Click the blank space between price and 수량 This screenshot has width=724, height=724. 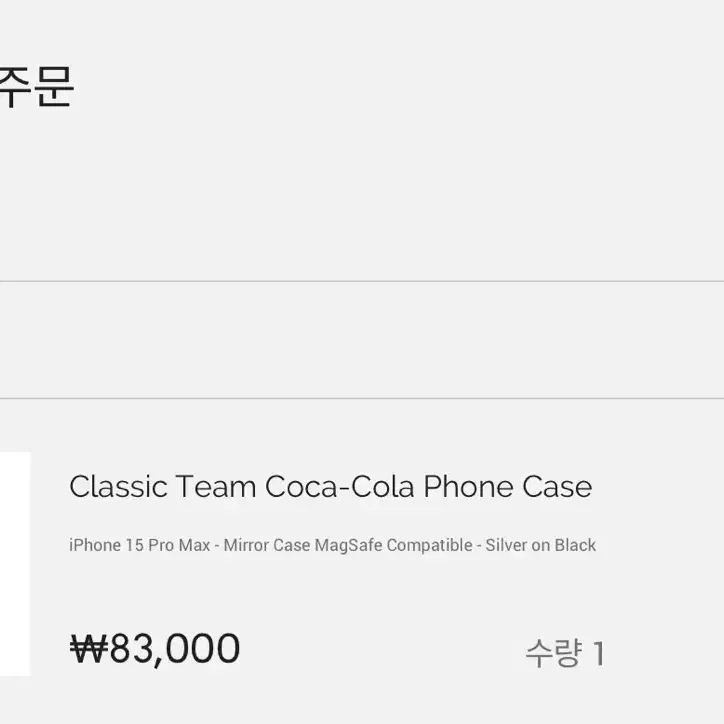coord(383,651)
